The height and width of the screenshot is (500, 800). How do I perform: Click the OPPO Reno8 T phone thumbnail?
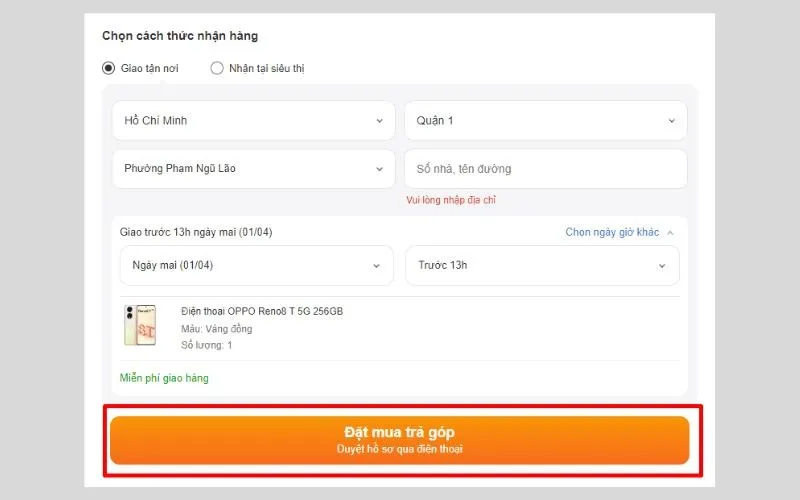[140, 326]
